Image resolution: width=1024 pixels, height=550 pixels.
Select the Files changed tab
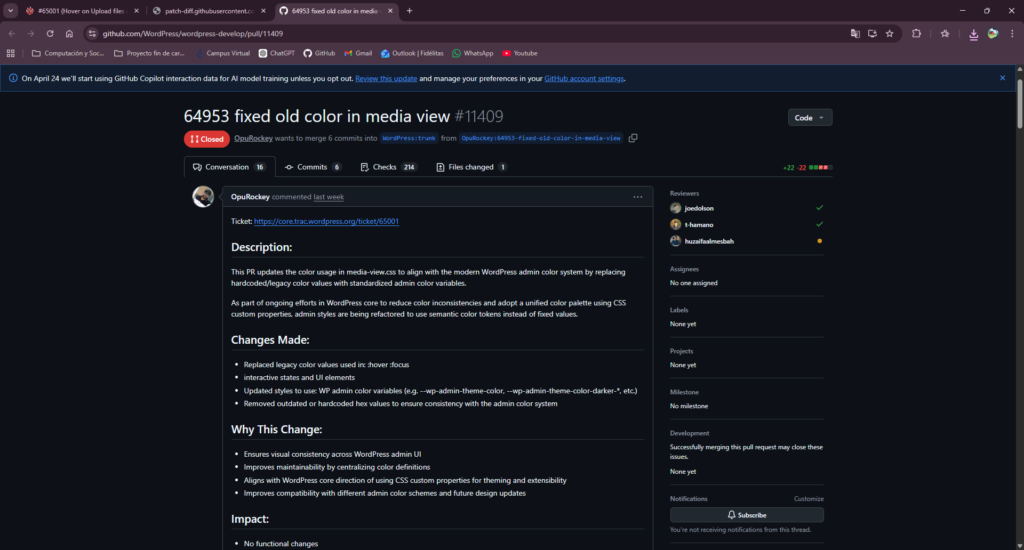[472, 167]
